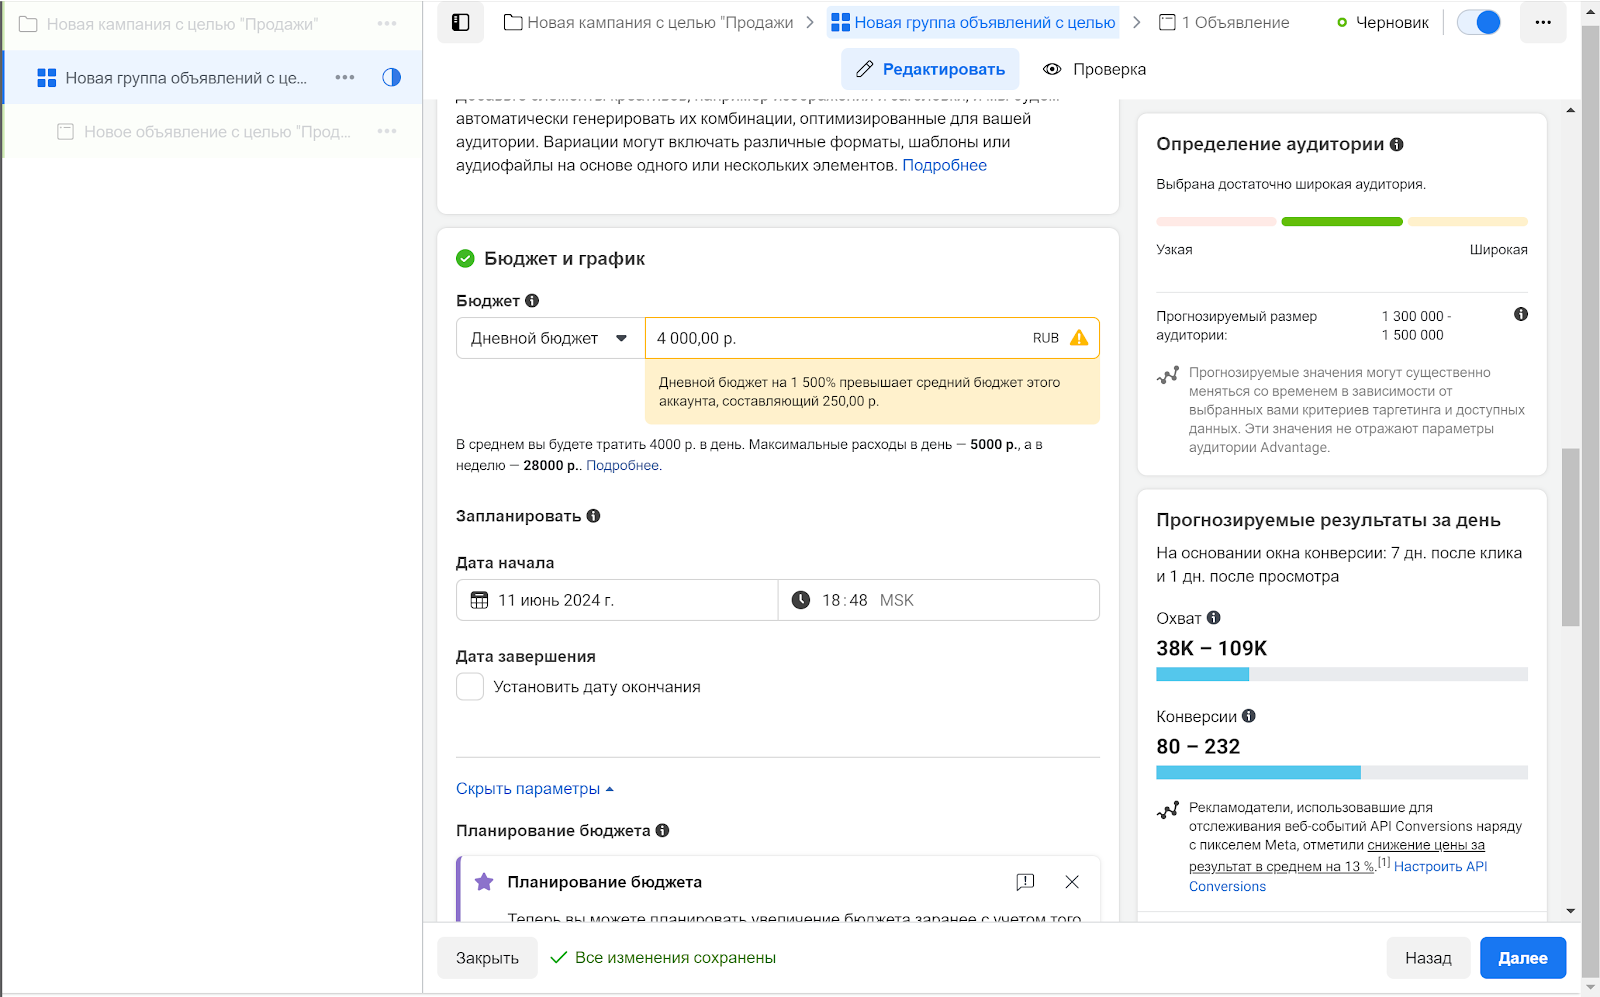Image resolution: width=1600 pixels, height=997 pixels.
Task: Click the 'Охват' estimate bar
Action: pyautogui.click(x=1342, y=674)
